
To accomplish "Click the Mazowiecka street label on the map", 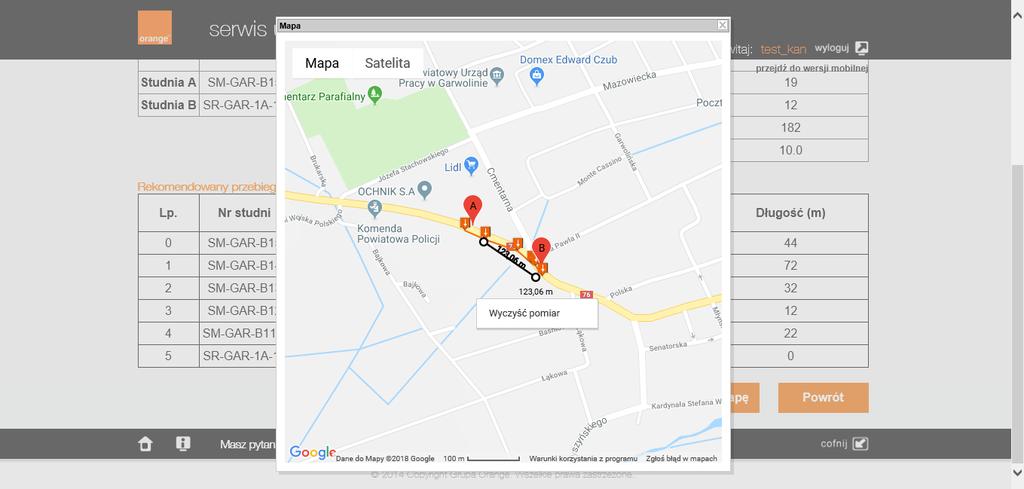I will point(629,82).
